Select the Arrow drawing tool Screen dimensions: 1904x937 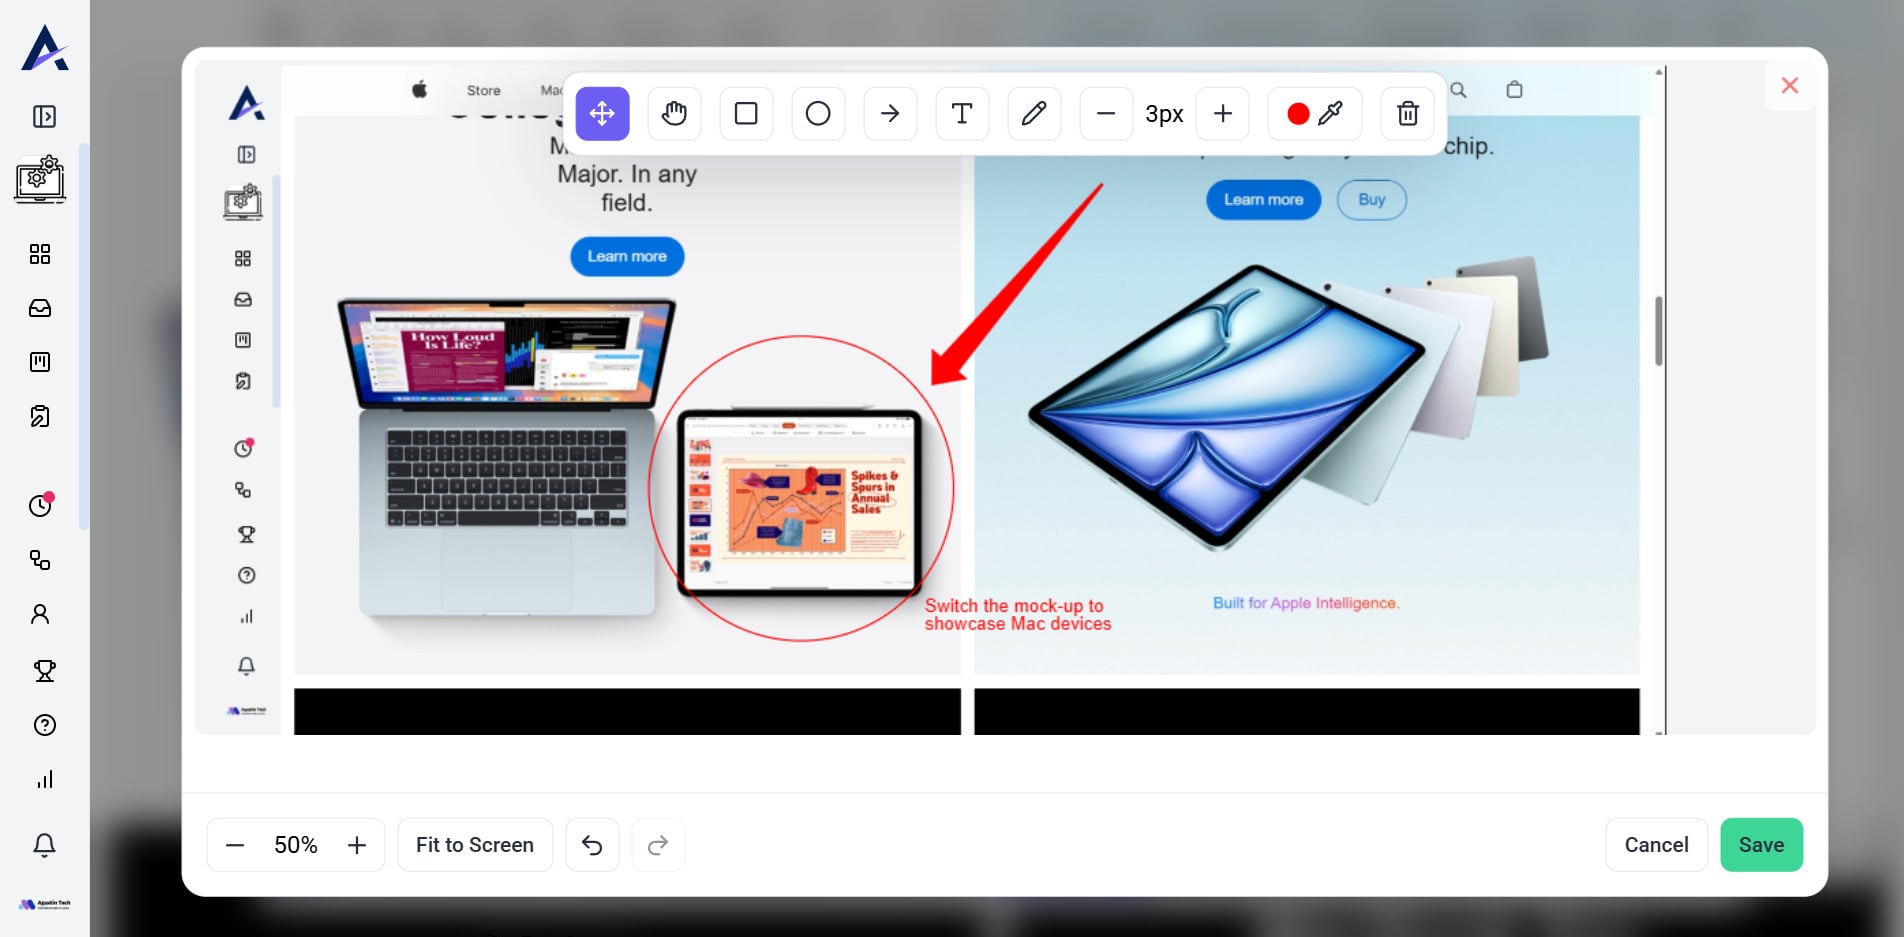pos(890,114)
